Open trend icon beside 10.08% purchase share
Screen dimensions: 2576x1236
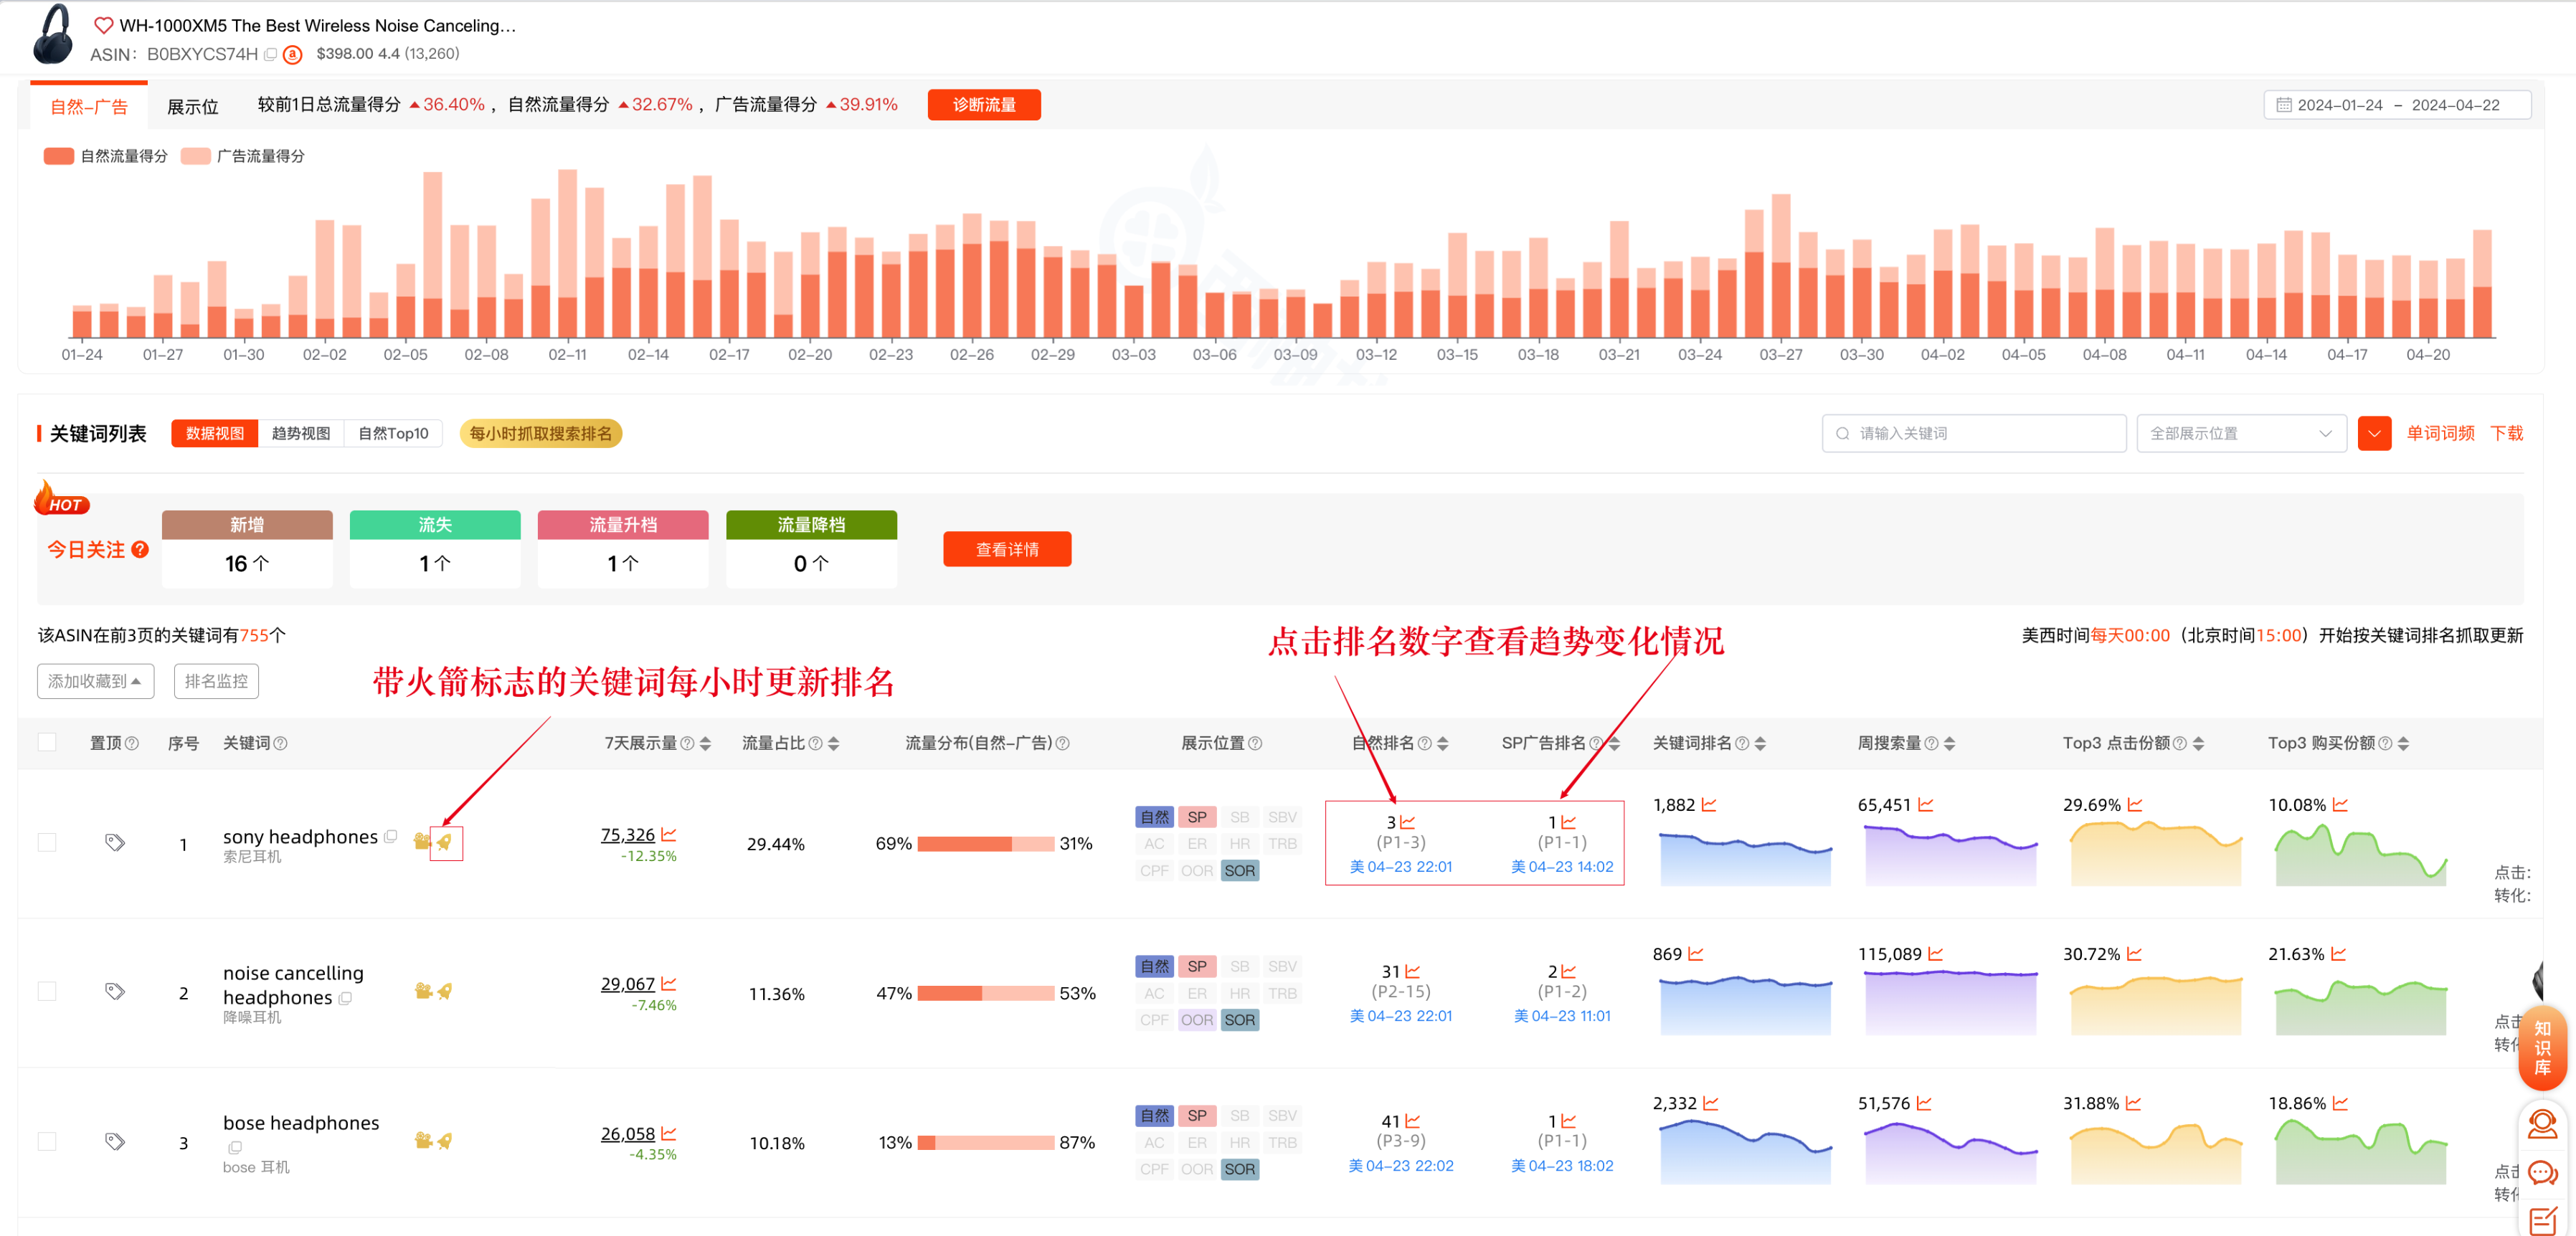(x=2340, y=805)
